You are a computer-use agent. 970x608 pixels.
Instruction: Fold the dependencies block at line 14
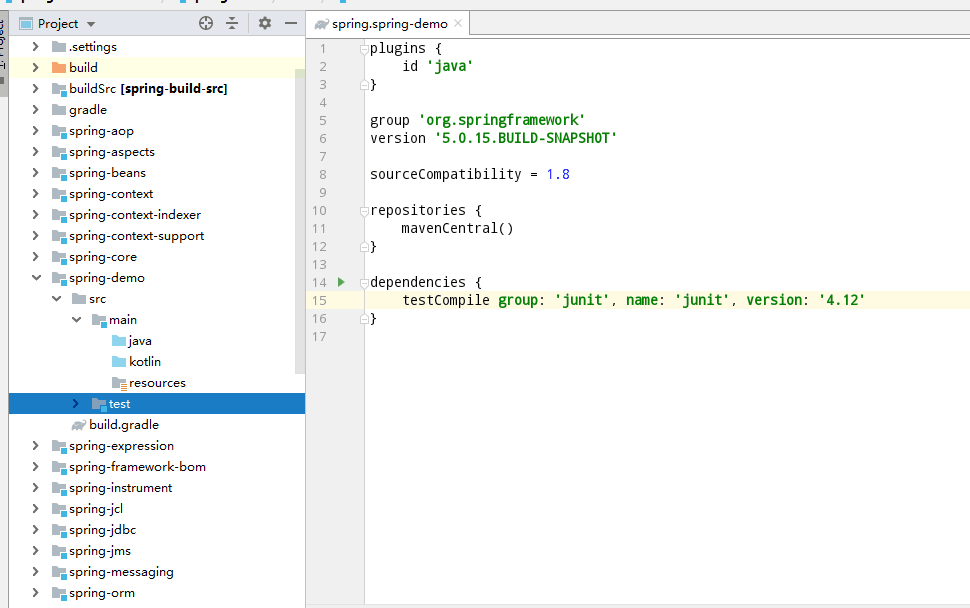pos(364,283)
